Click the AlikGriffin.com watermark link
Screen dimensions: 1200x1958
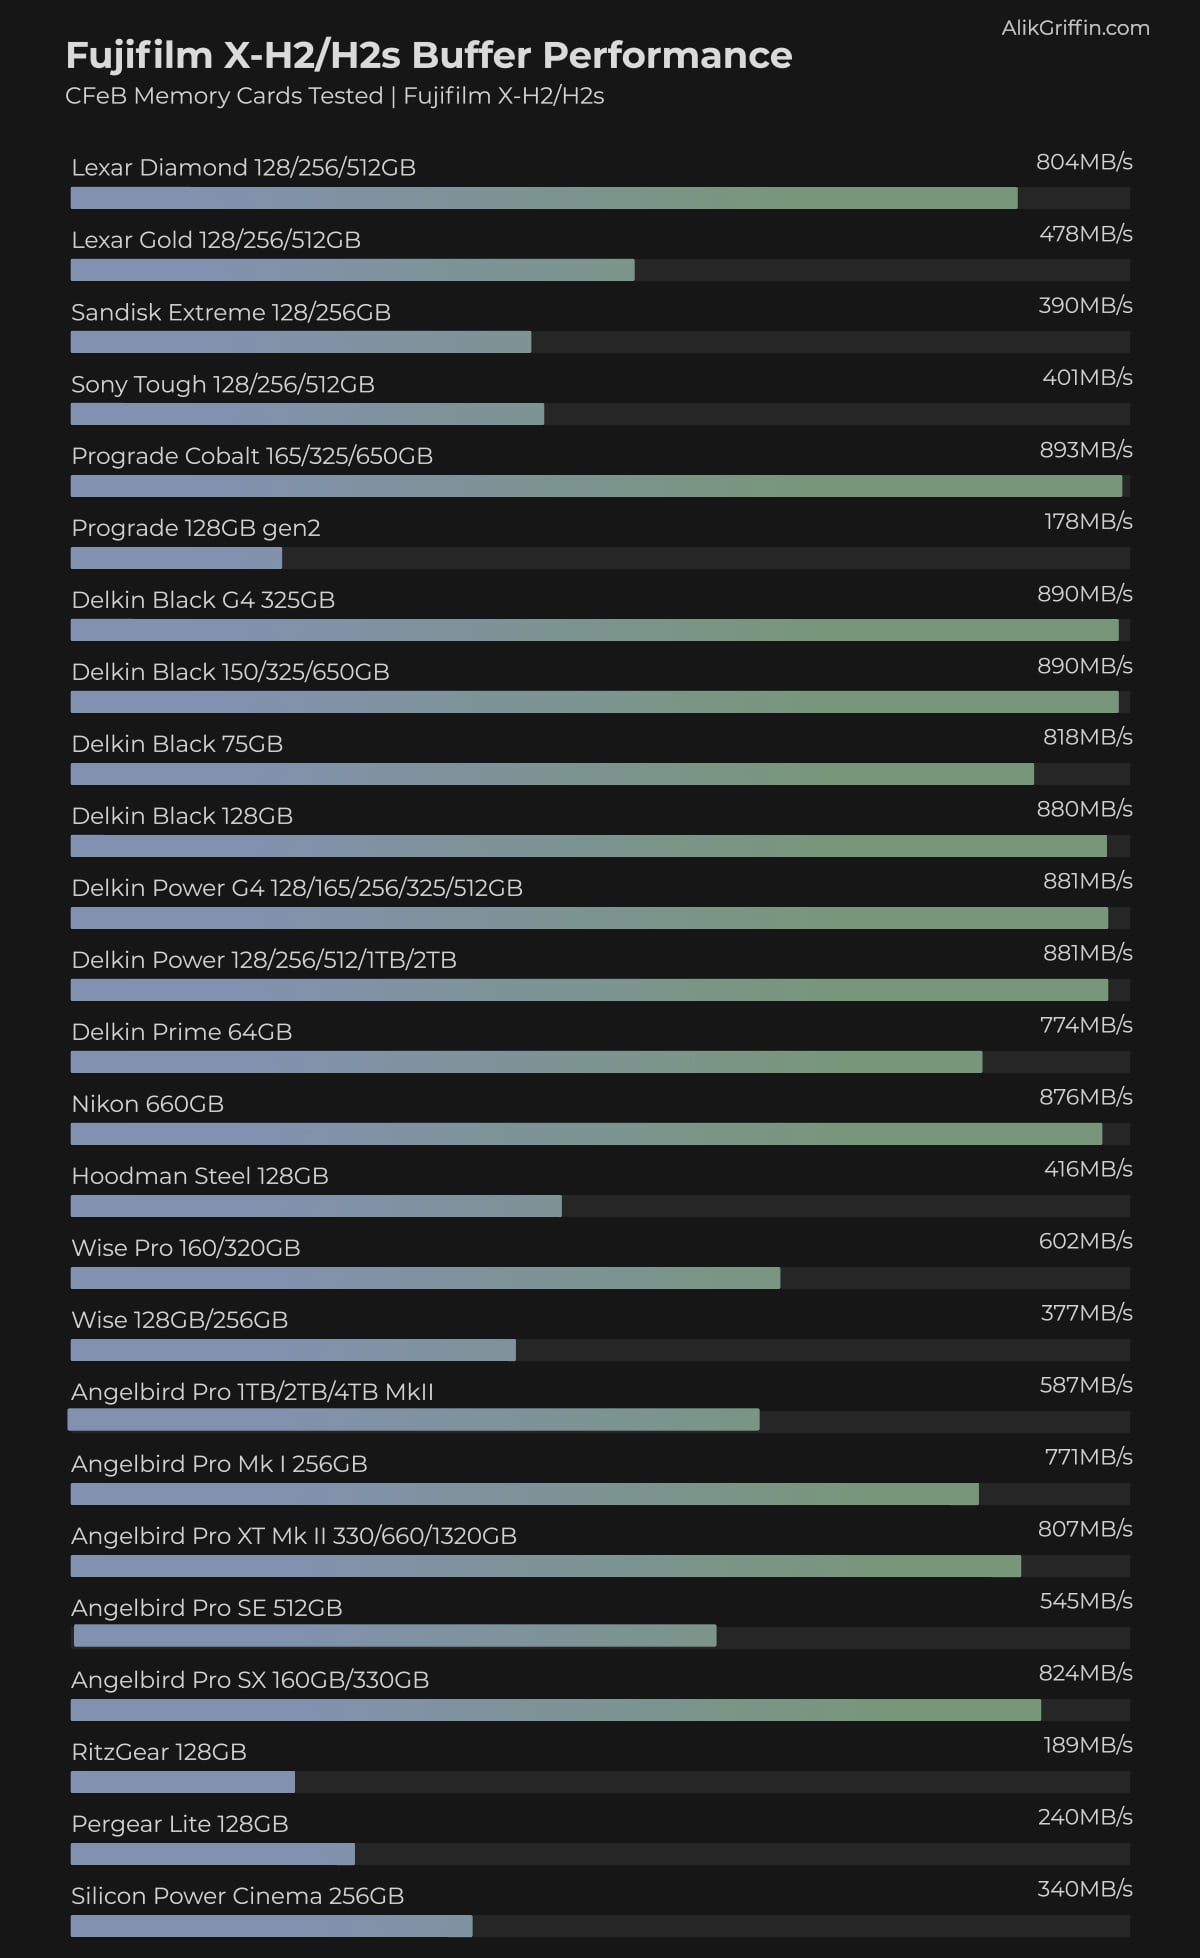[1075, 28]
